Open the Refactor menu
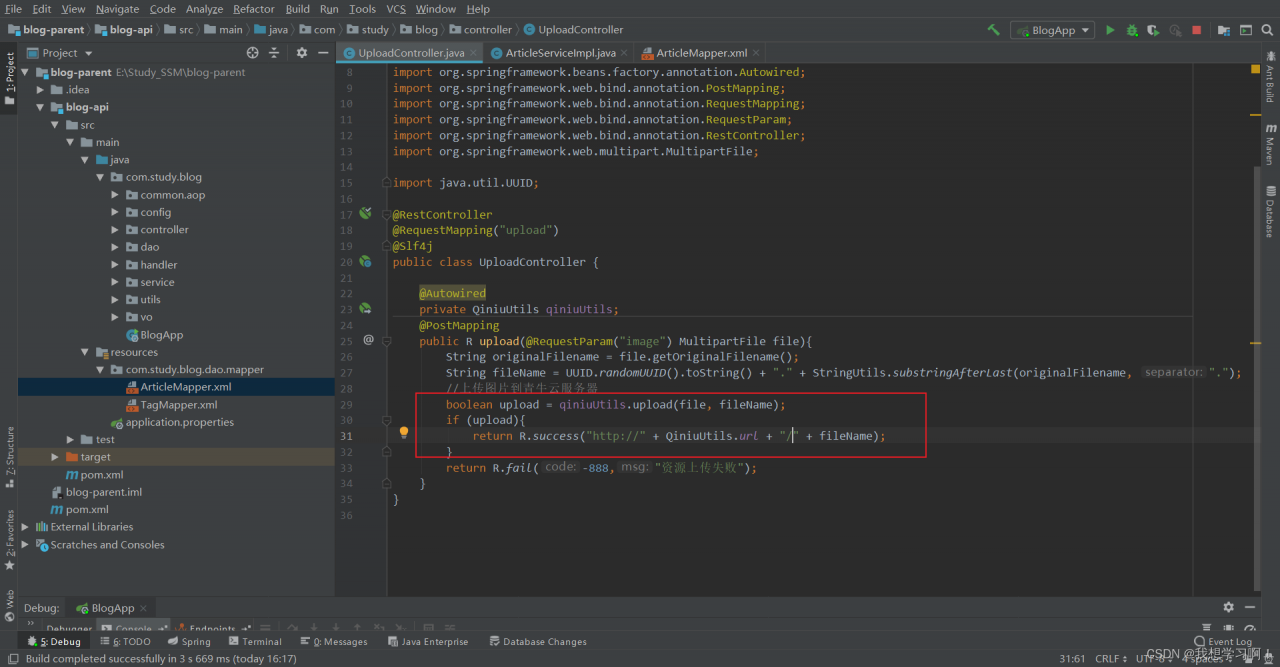The width and height of the screenshot is (1280, 667). [x=253, y=9]
